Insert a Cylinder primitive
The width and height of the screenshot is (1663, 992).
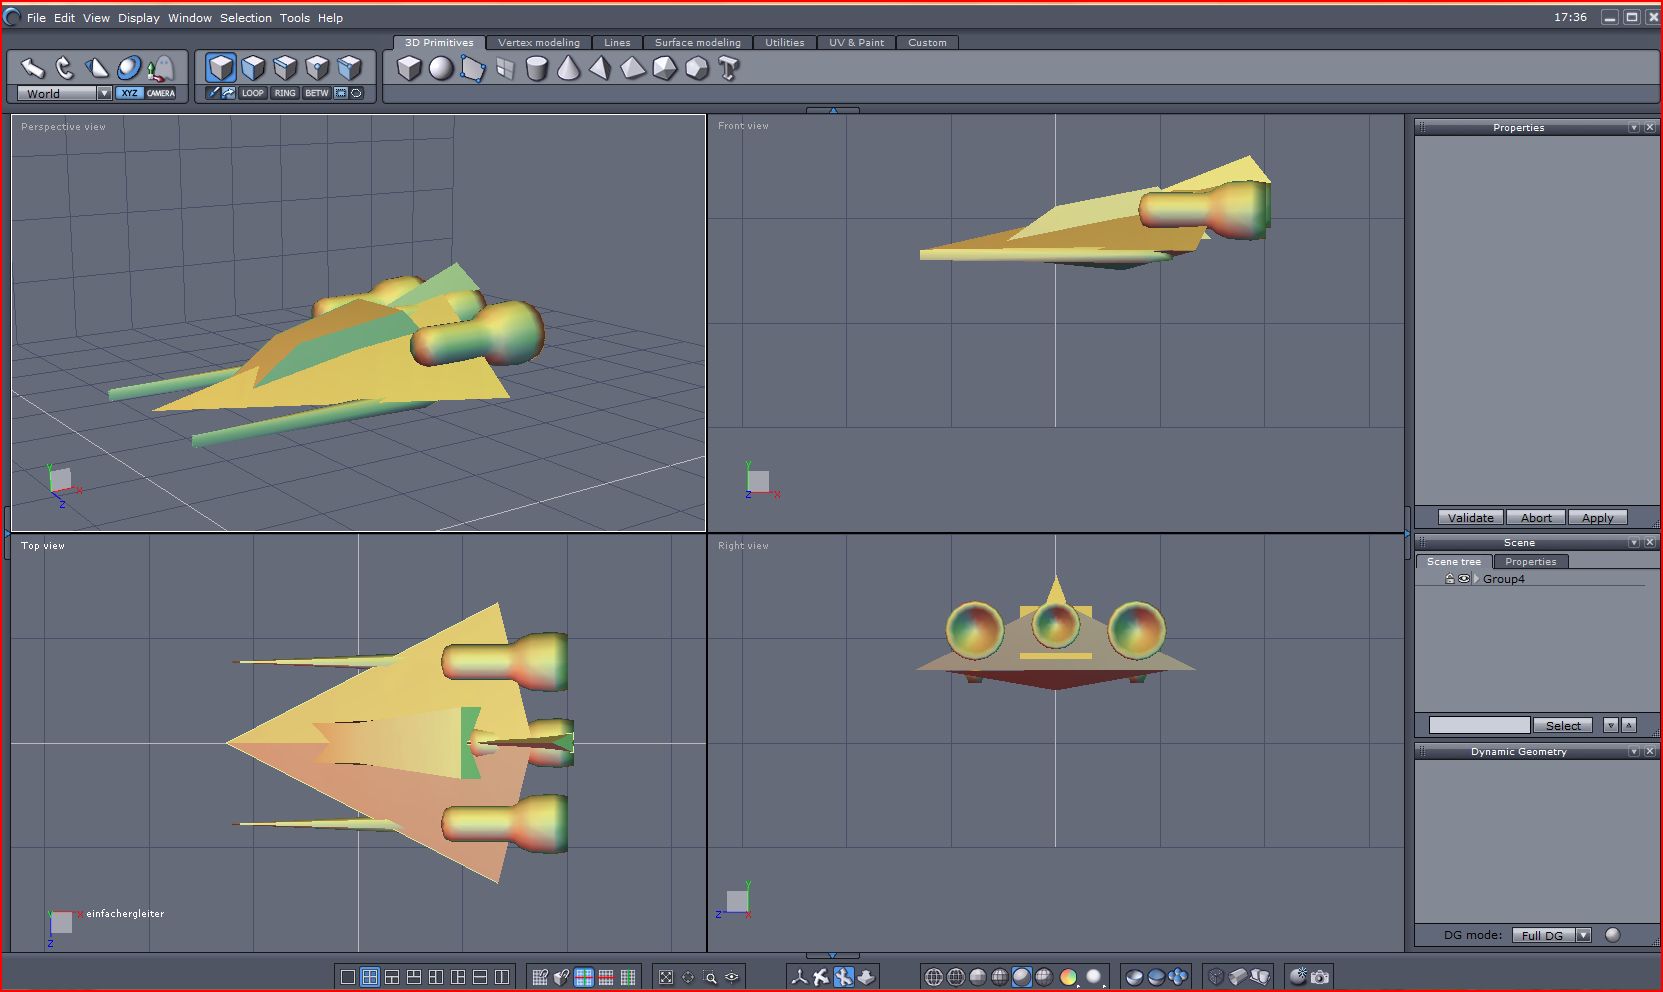537,68
